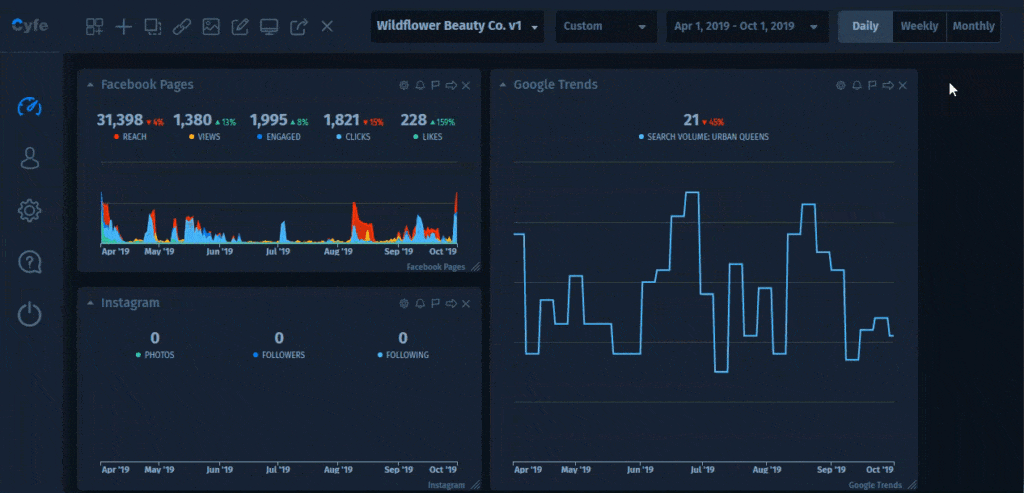Open Facebook Pages widget gear settings
1024x493 pixels.
point(404,86)
